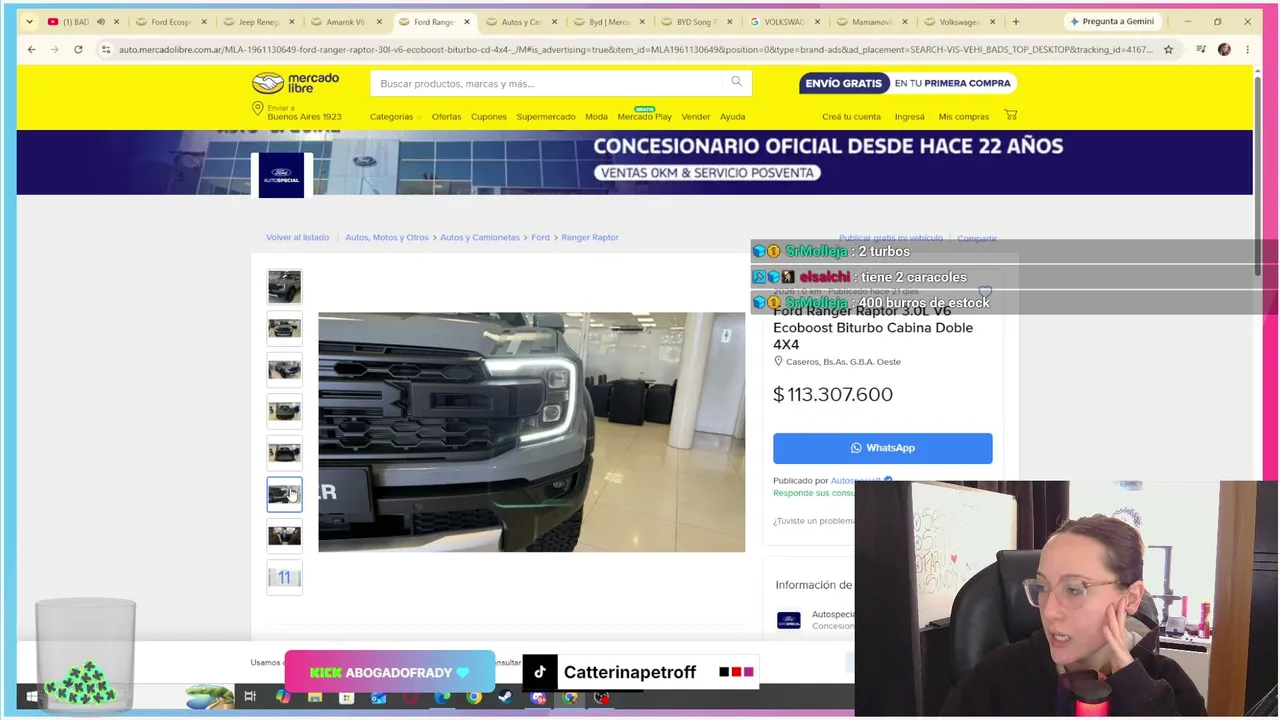
Task: Go back to the previous page in Chrome
Action: tap(31, 49)
